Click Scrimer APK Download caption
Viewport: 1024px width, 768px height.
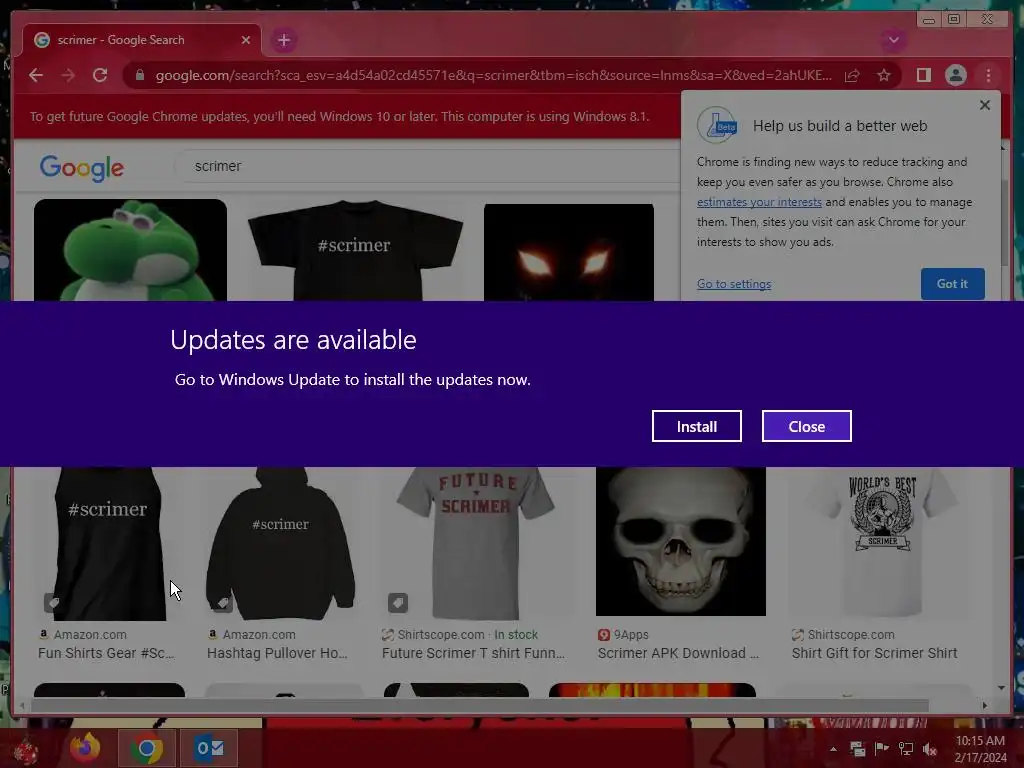click(678, 653)
